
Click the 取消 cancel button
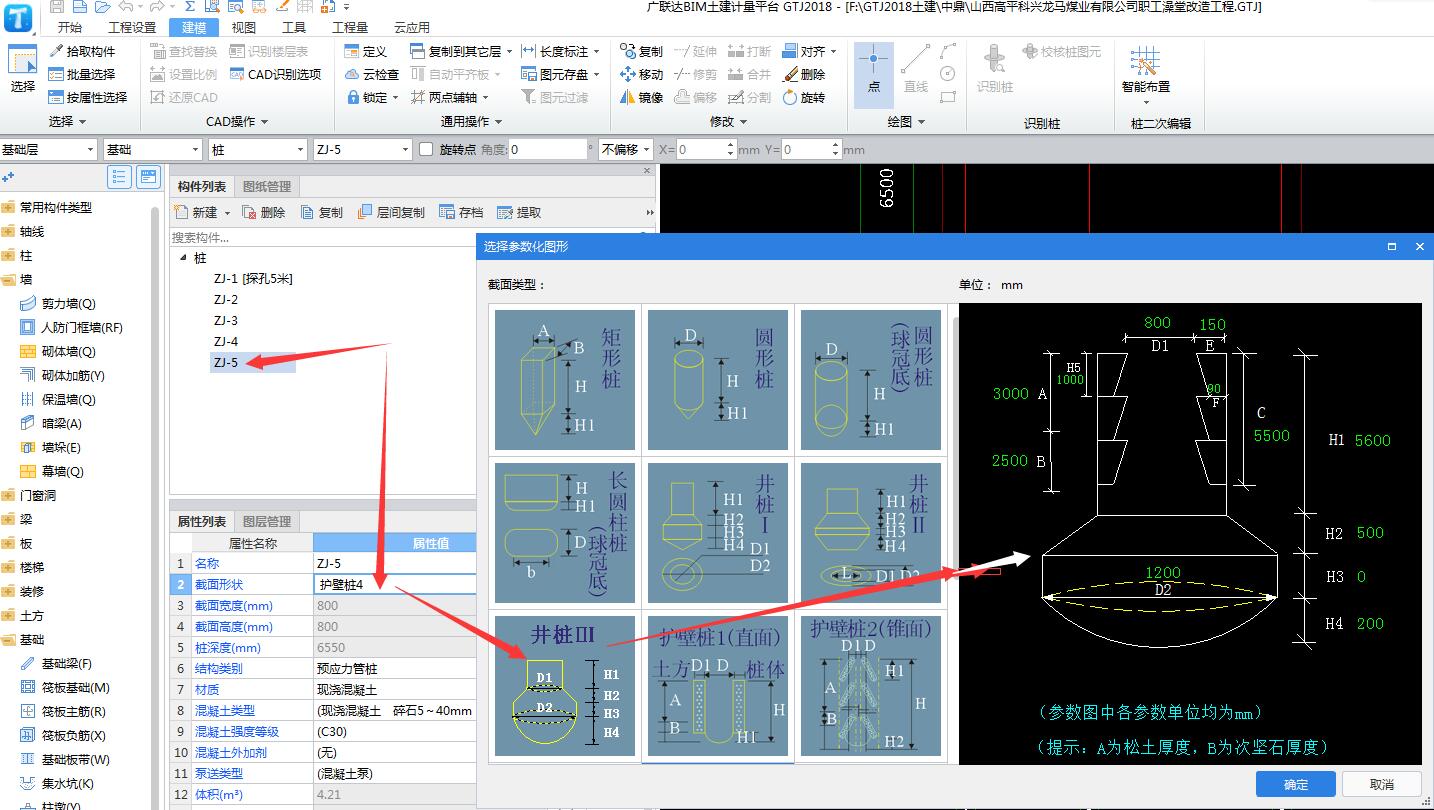pyautogui.click(x=1382, y=784)
